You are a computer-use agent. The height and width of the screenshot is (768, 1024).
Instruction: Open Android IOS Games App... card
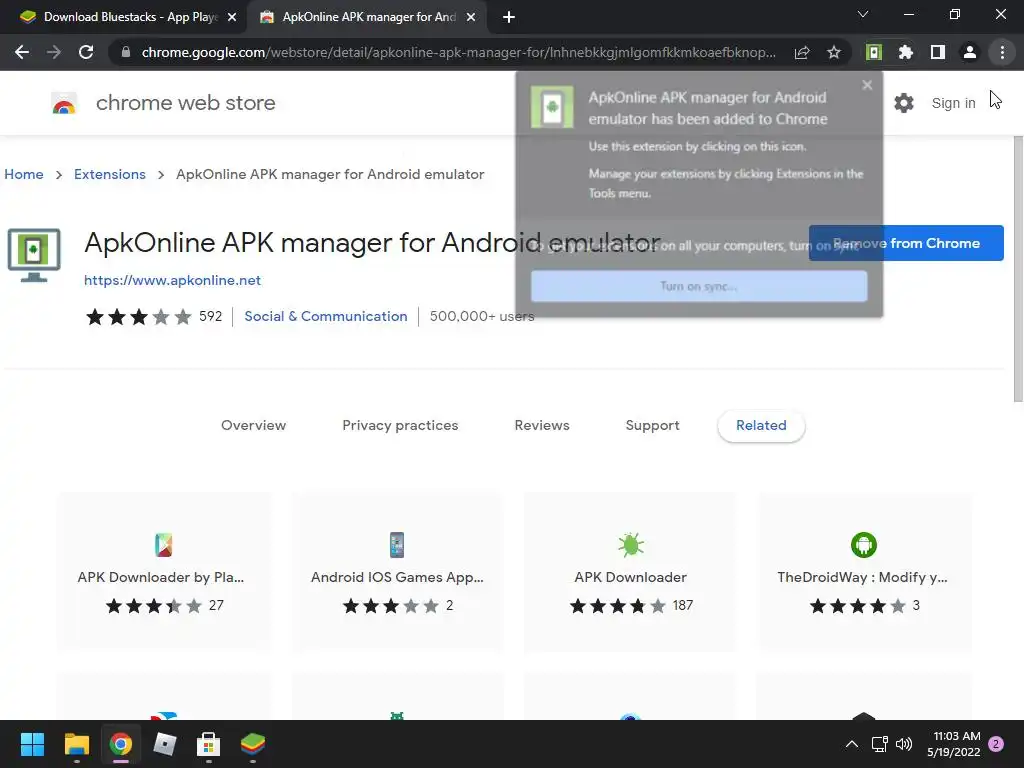pyautogui.click(x=397, y=572)
